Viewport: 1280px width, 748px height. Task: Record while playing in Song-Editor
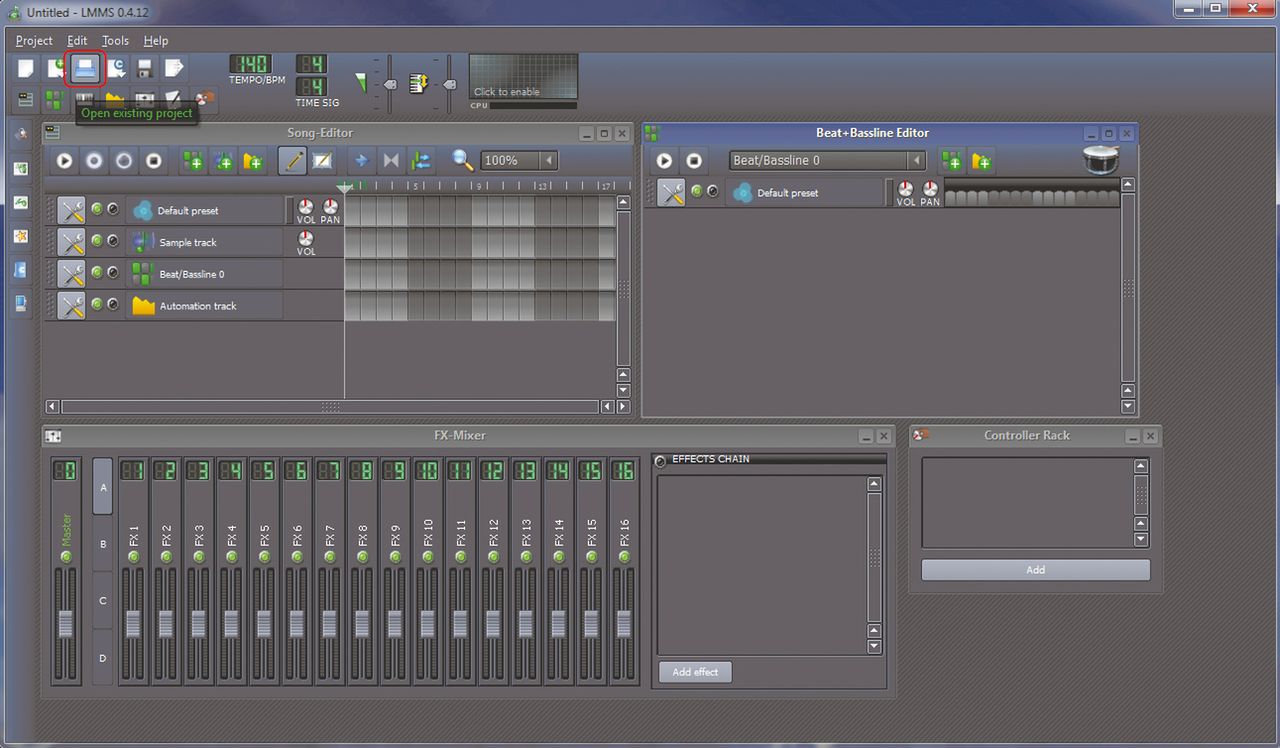click(124, 160)
